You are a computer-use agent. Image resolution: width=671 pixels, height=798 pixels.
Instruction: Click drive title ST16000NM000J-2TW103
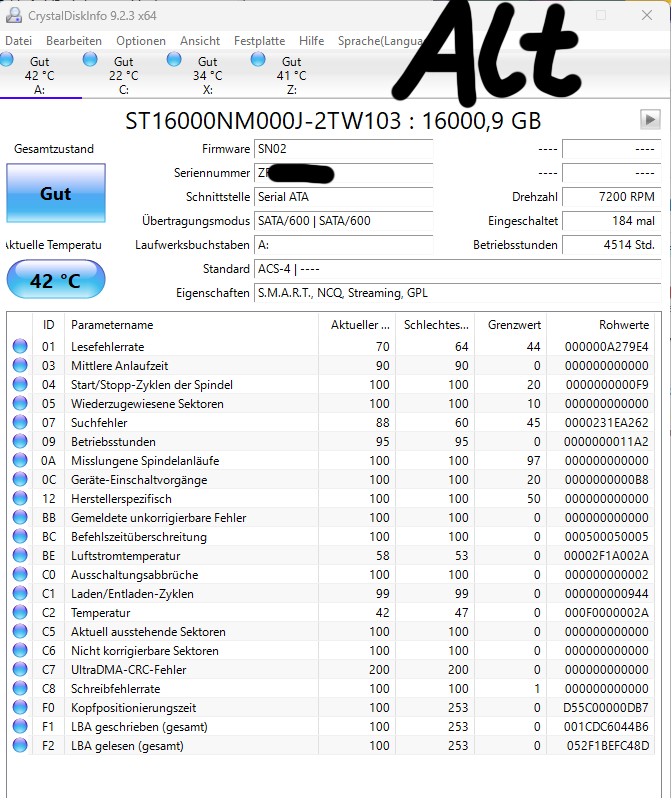263,121
